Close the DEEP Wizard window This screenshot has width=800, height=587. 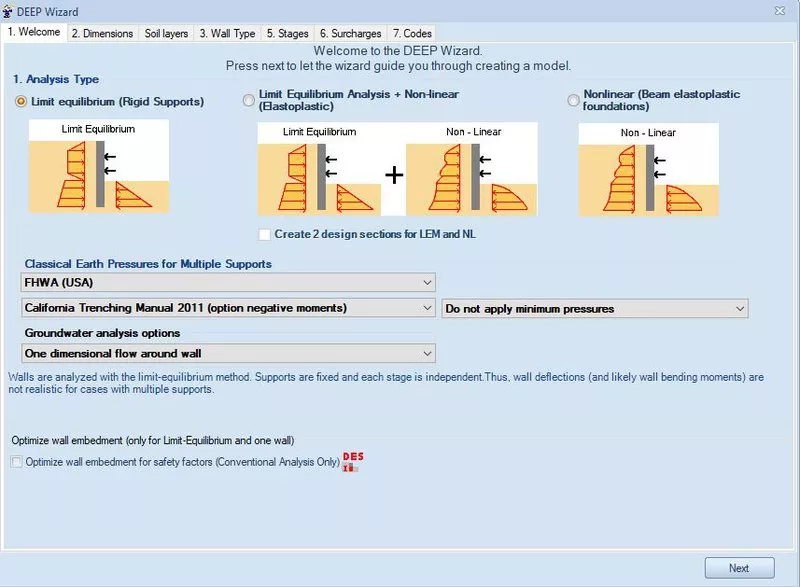pos(780,11)
